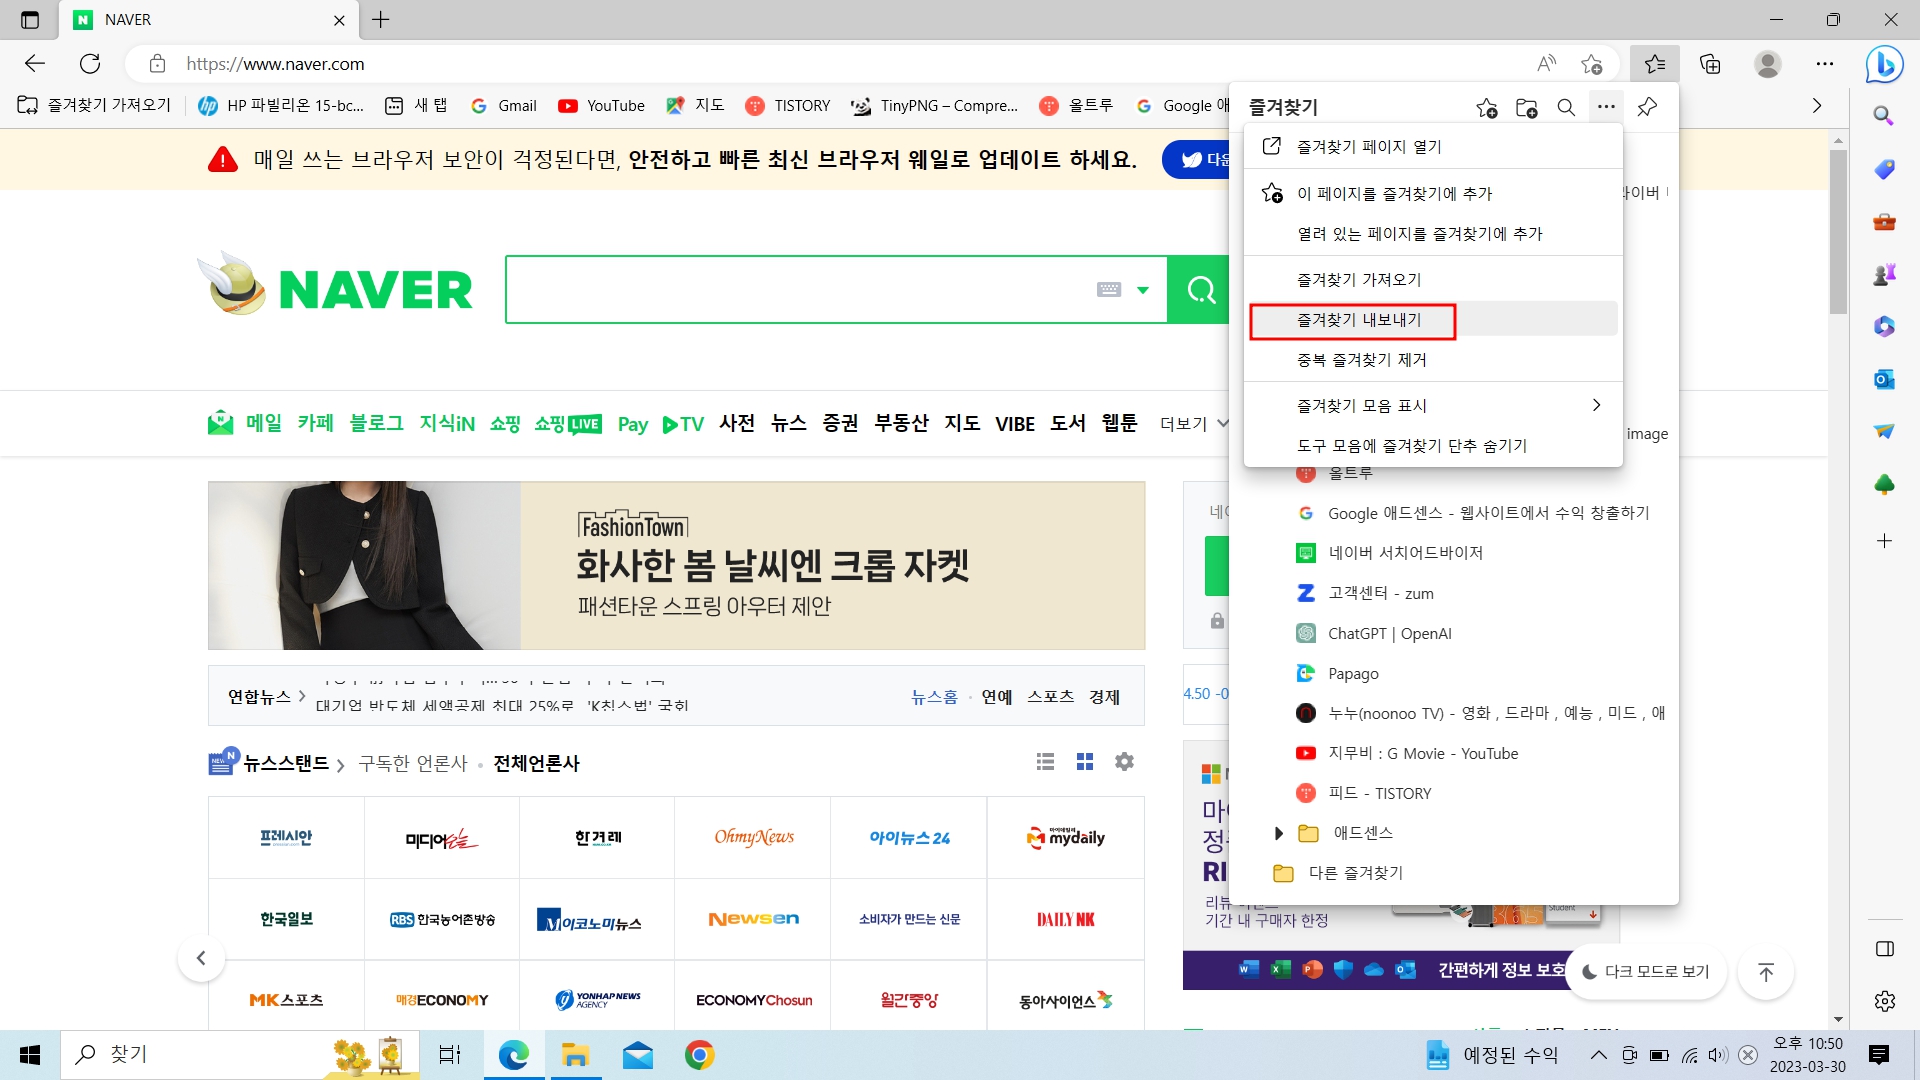Open the Collections icon in toolbar

pyautogui.click(x=1710, y=64)
